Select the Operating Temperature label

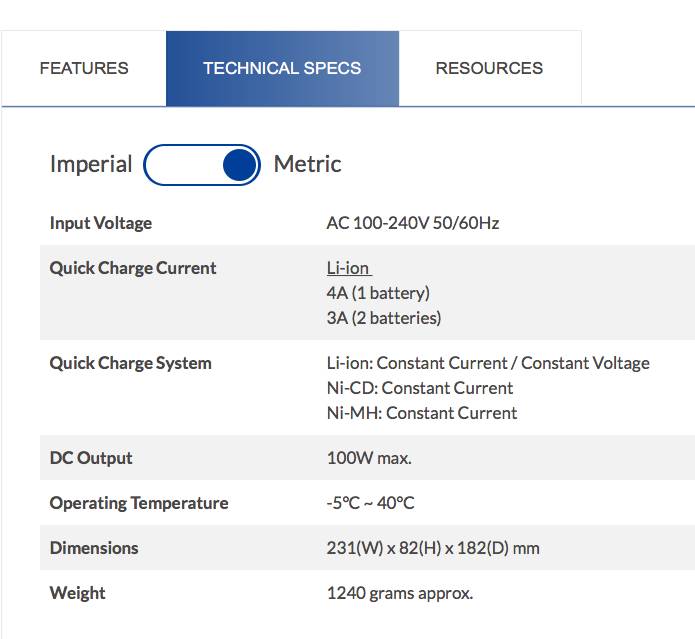coord(139,503)
